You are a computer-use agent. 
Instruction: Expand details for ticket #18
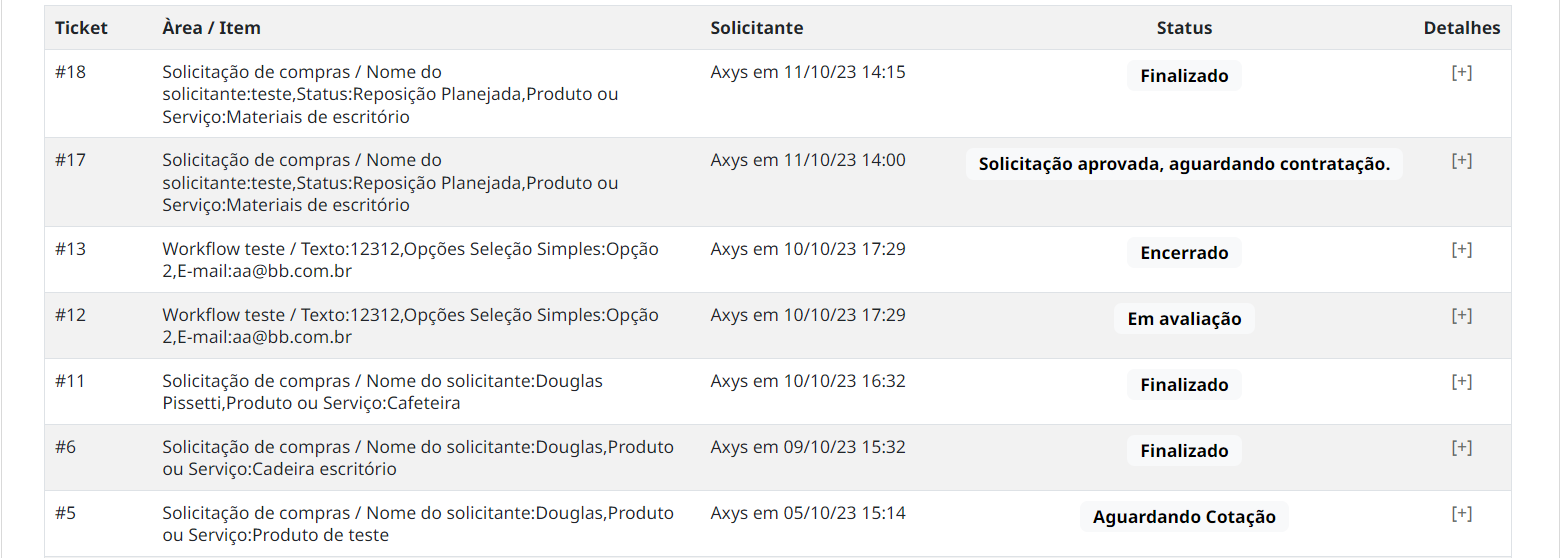(1461, 72)
